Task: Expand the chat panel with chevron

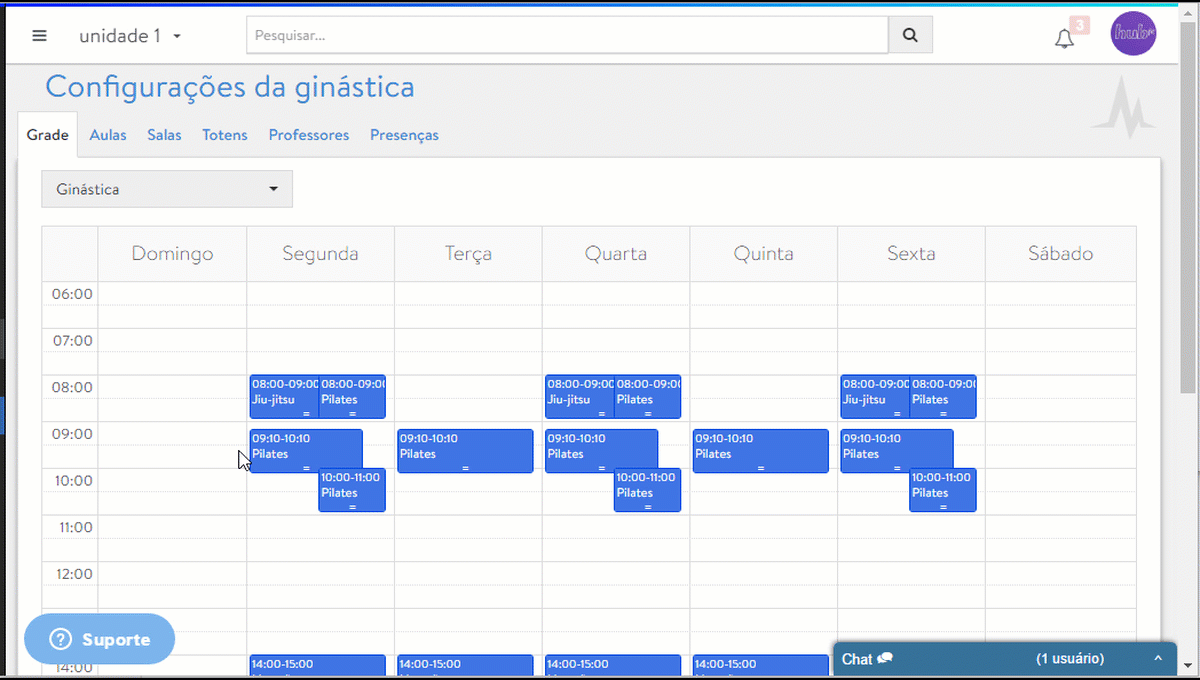Action: (x=1158, y=659)
